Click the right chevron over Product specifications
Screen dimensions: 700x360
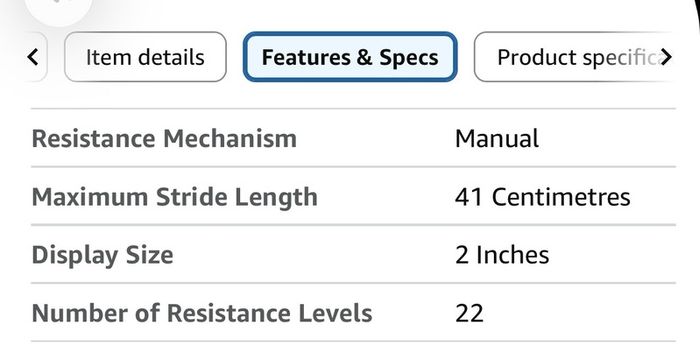(x=665, y=57)
